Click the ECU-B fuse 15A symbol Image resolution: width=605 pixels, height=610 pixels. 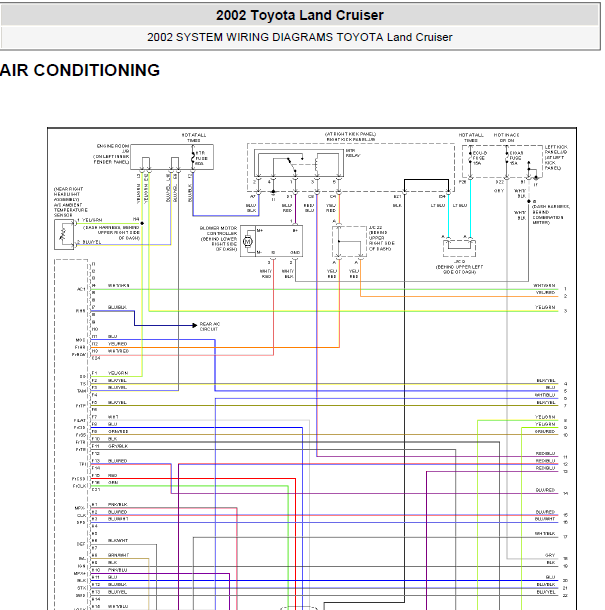click(470, 158)
